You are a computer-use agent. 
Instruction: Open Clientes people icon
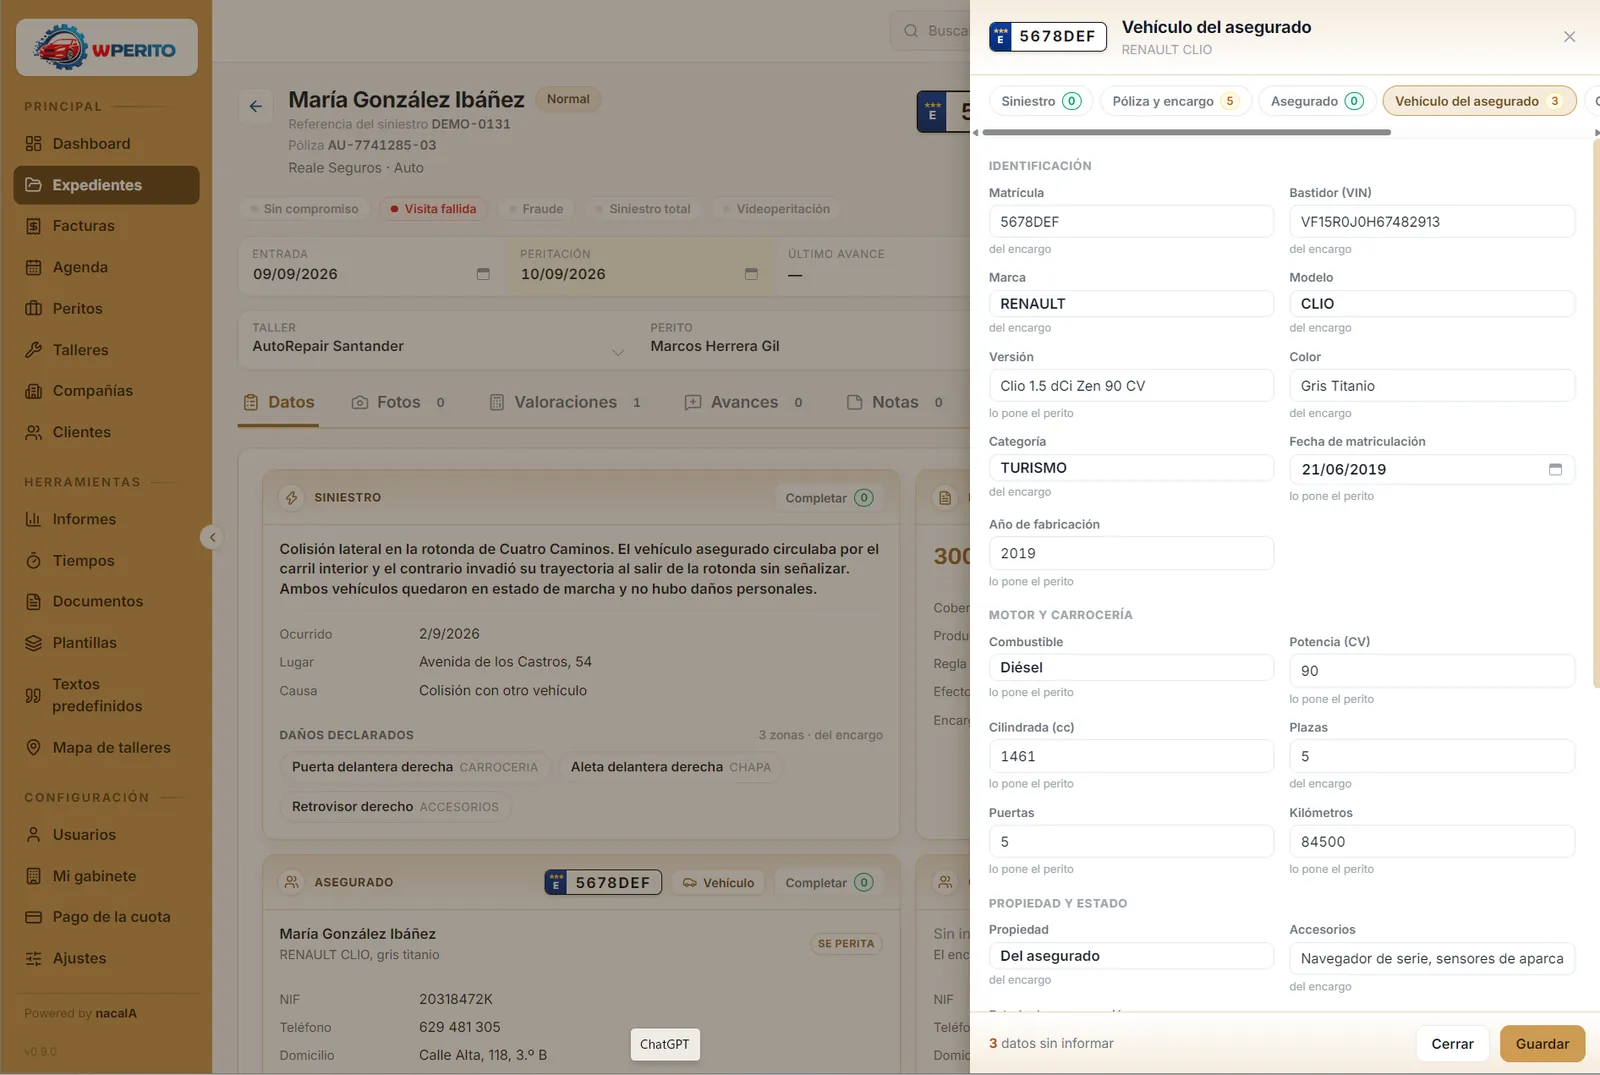click(x=33, y=432)
